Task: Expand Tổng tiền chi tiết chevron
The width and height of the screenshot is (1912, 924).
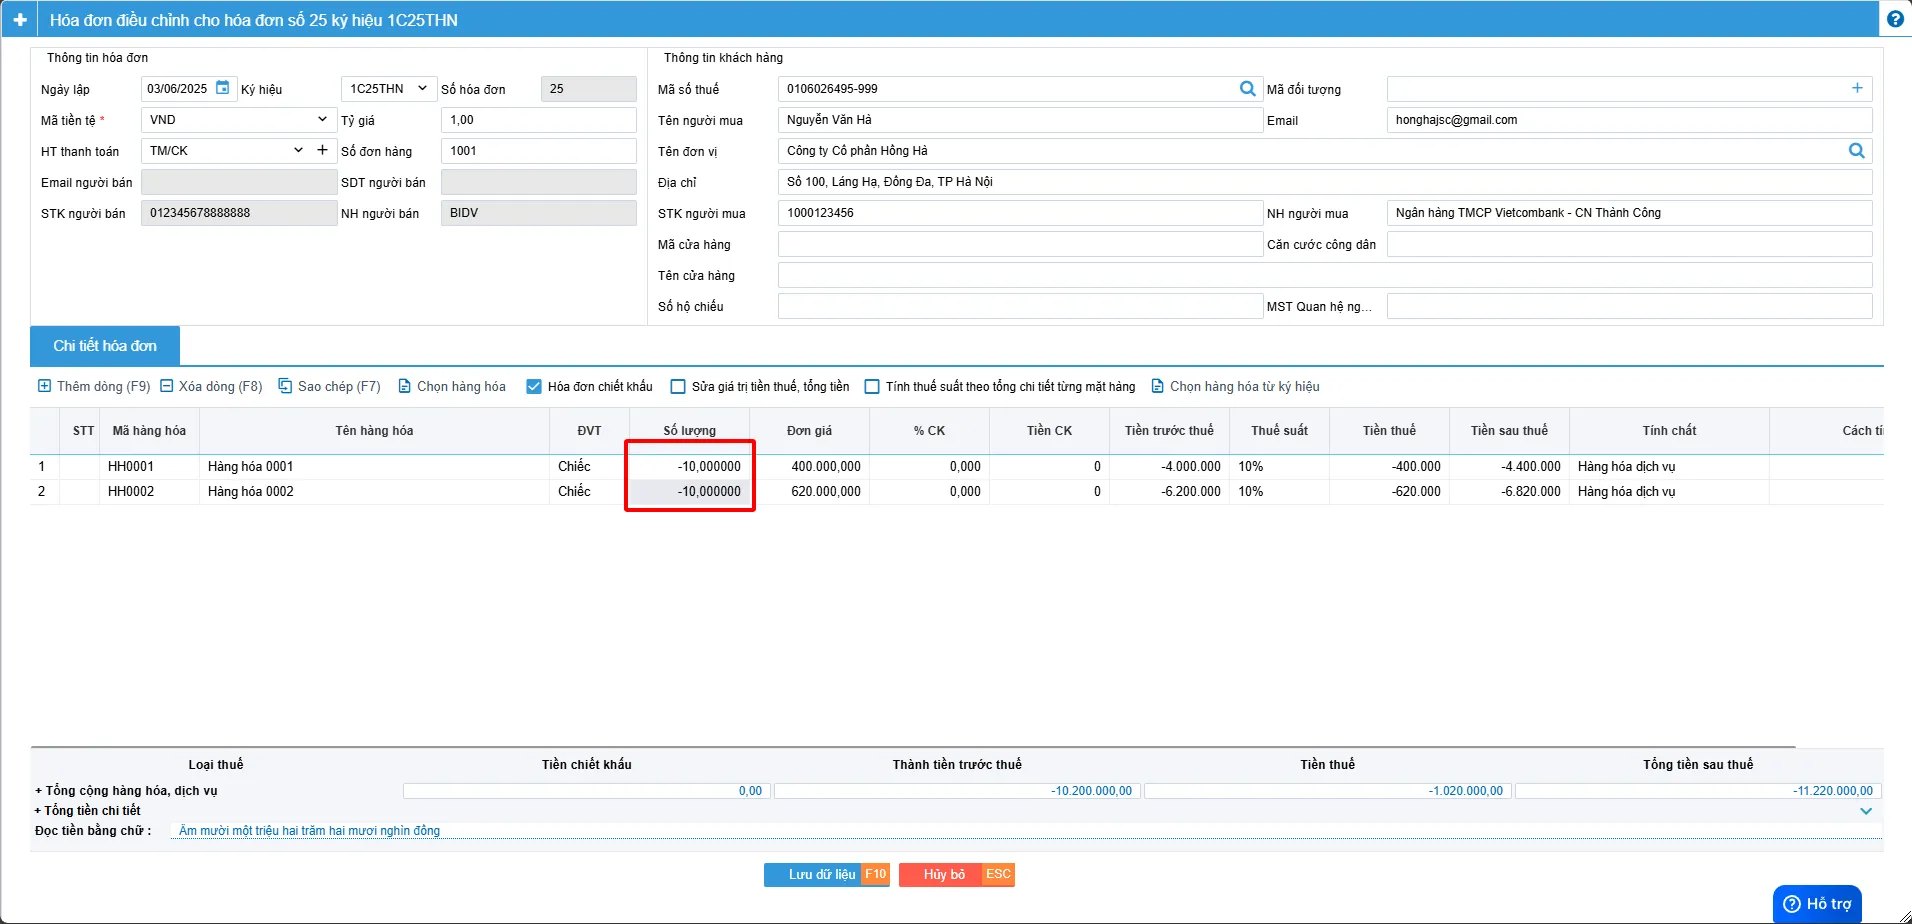Action: tap(1866, 811)
